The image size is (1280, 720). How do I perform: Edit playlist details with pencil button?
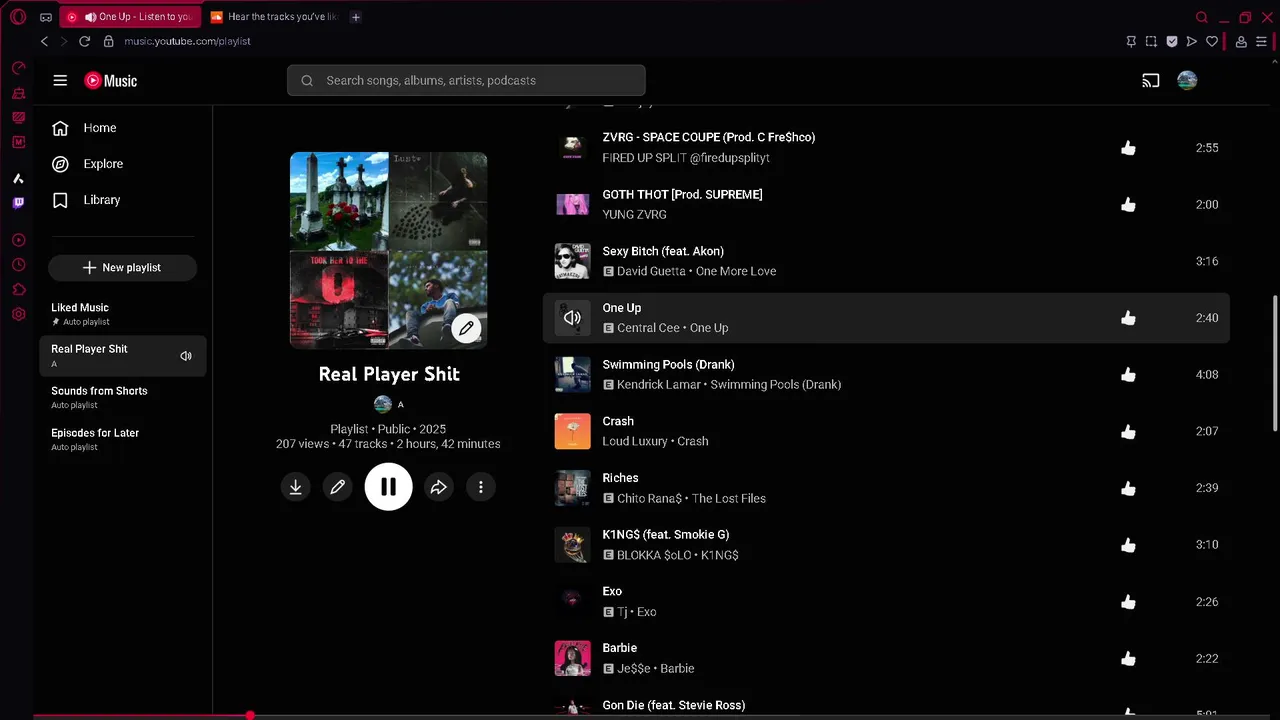click(338, 487)
